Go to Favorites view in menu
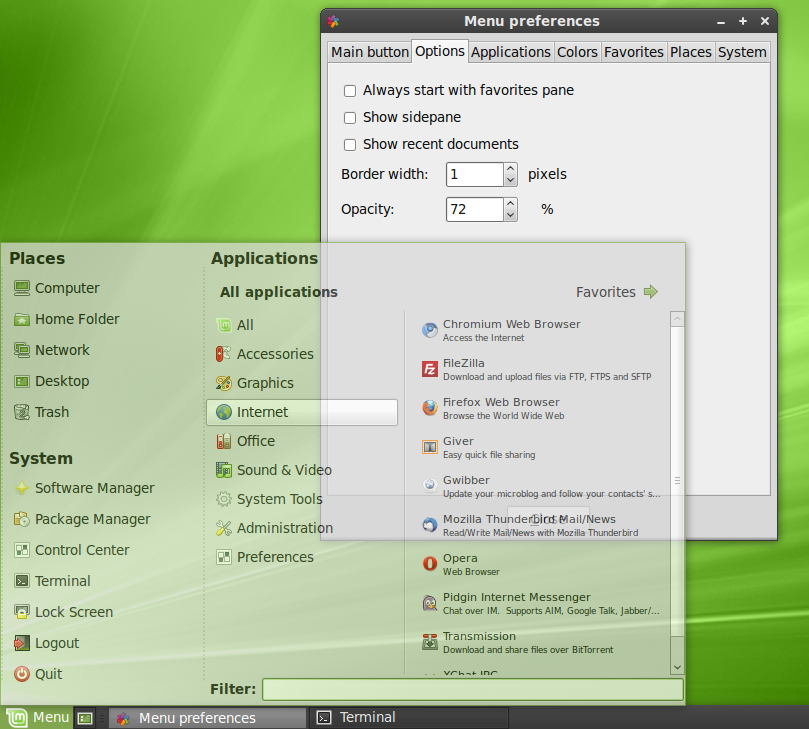Image resolution: width=809 pixels, height=729 pixels. pos(617,292)
